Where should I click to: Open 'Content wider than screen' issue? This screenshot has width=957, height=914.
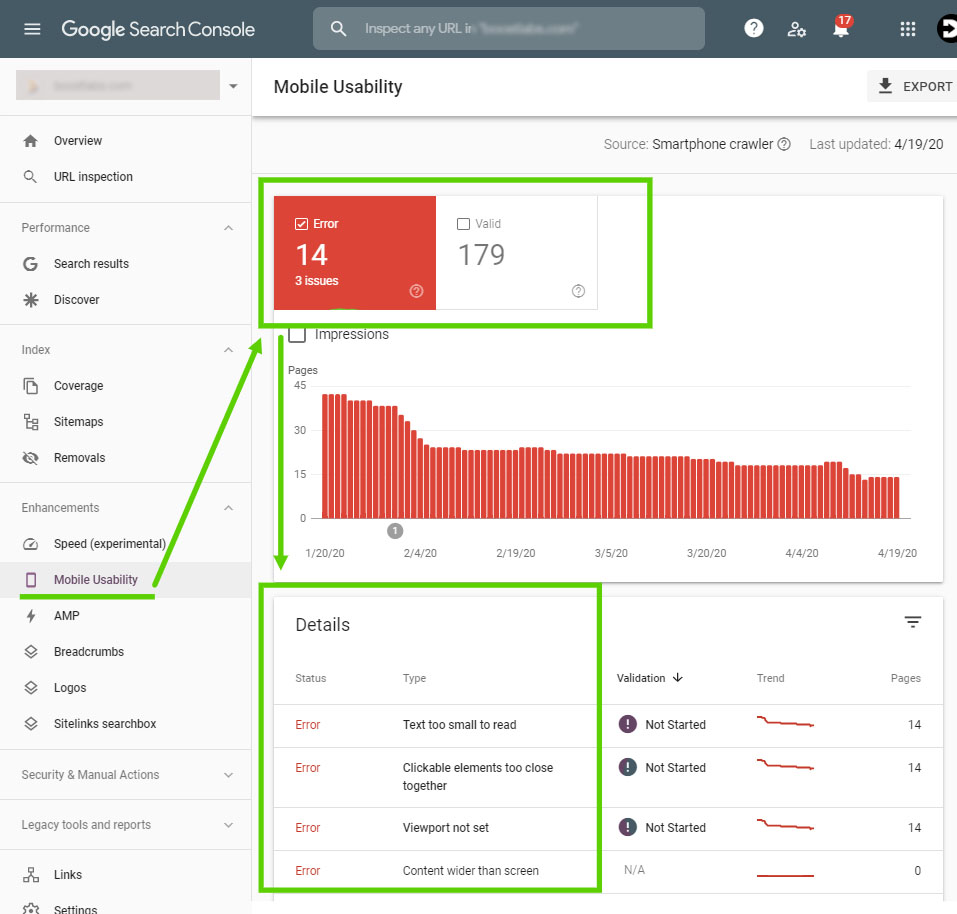(470, 871)
